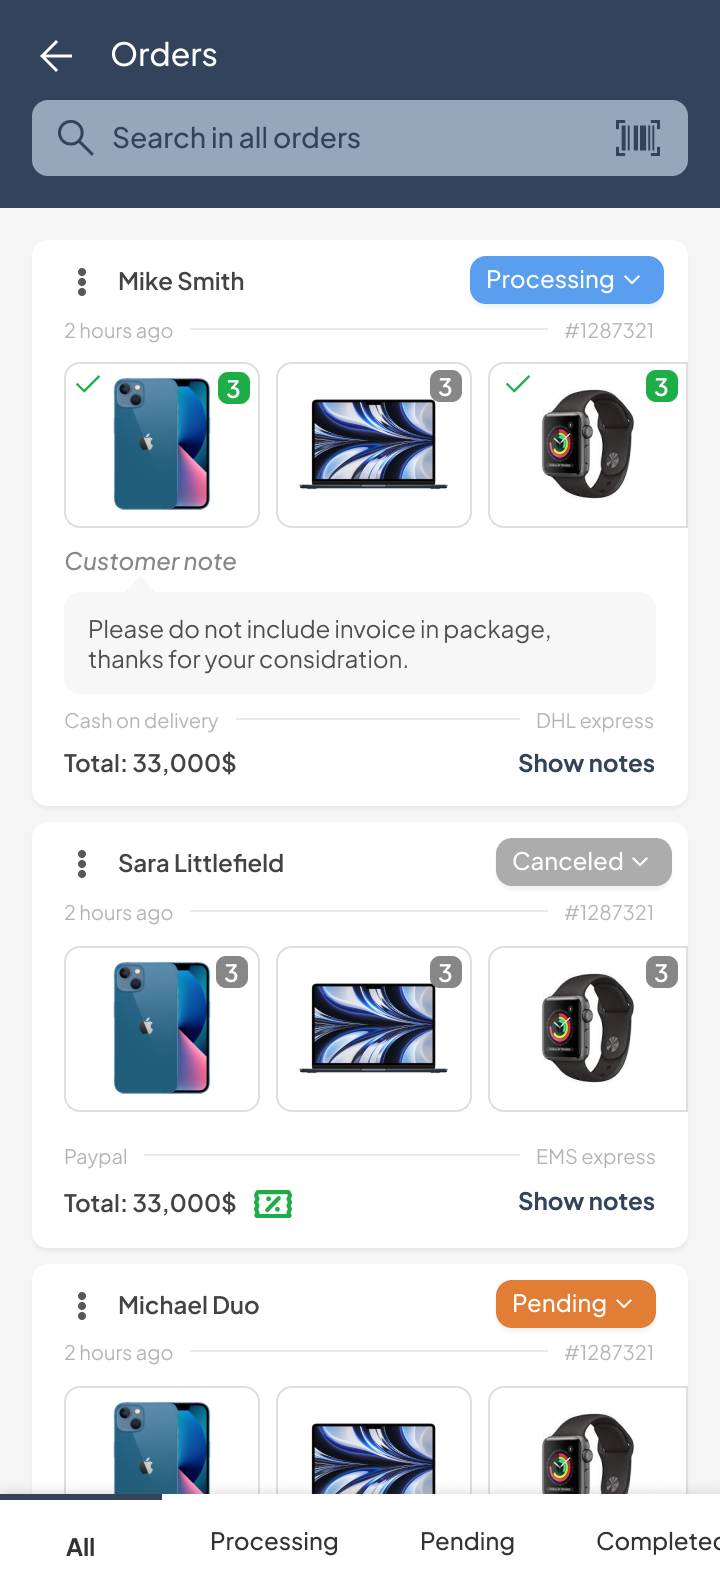The image size is (720, 1588).
Task: Open Michael Duo's three-dot order menu
Action: click(x=82, y=1306)
